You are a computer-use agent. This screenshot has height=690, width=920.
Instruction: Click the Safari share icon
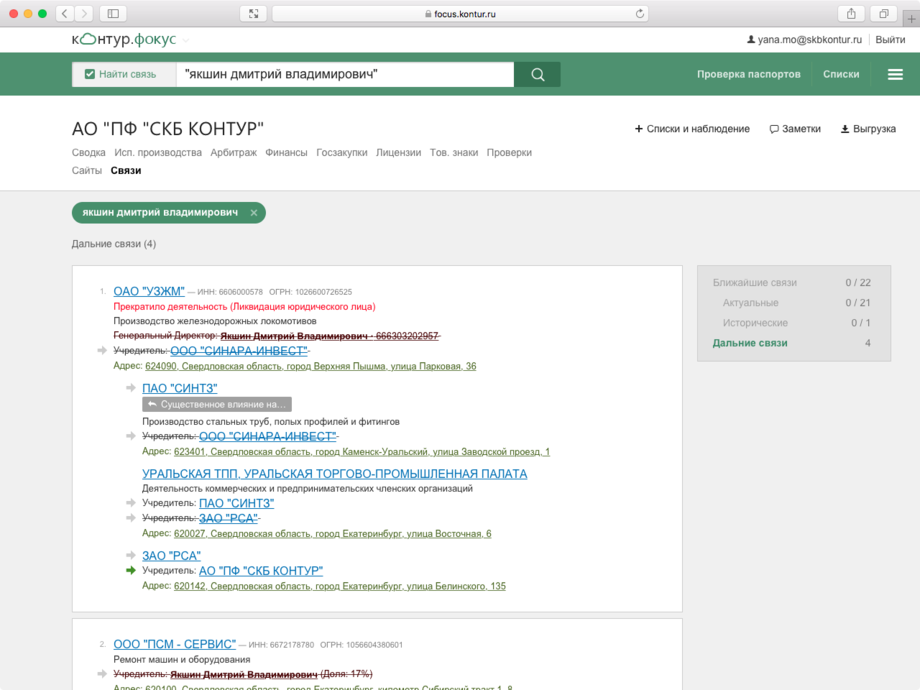(851, 13)
